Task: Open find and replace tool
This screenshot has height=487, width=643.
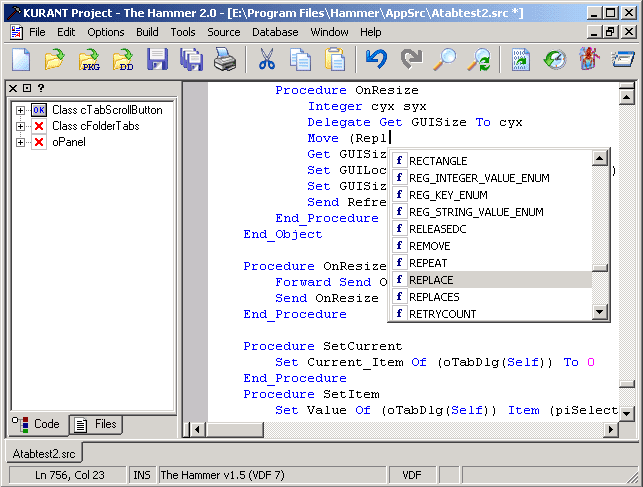Action: (x=479, y=60)
